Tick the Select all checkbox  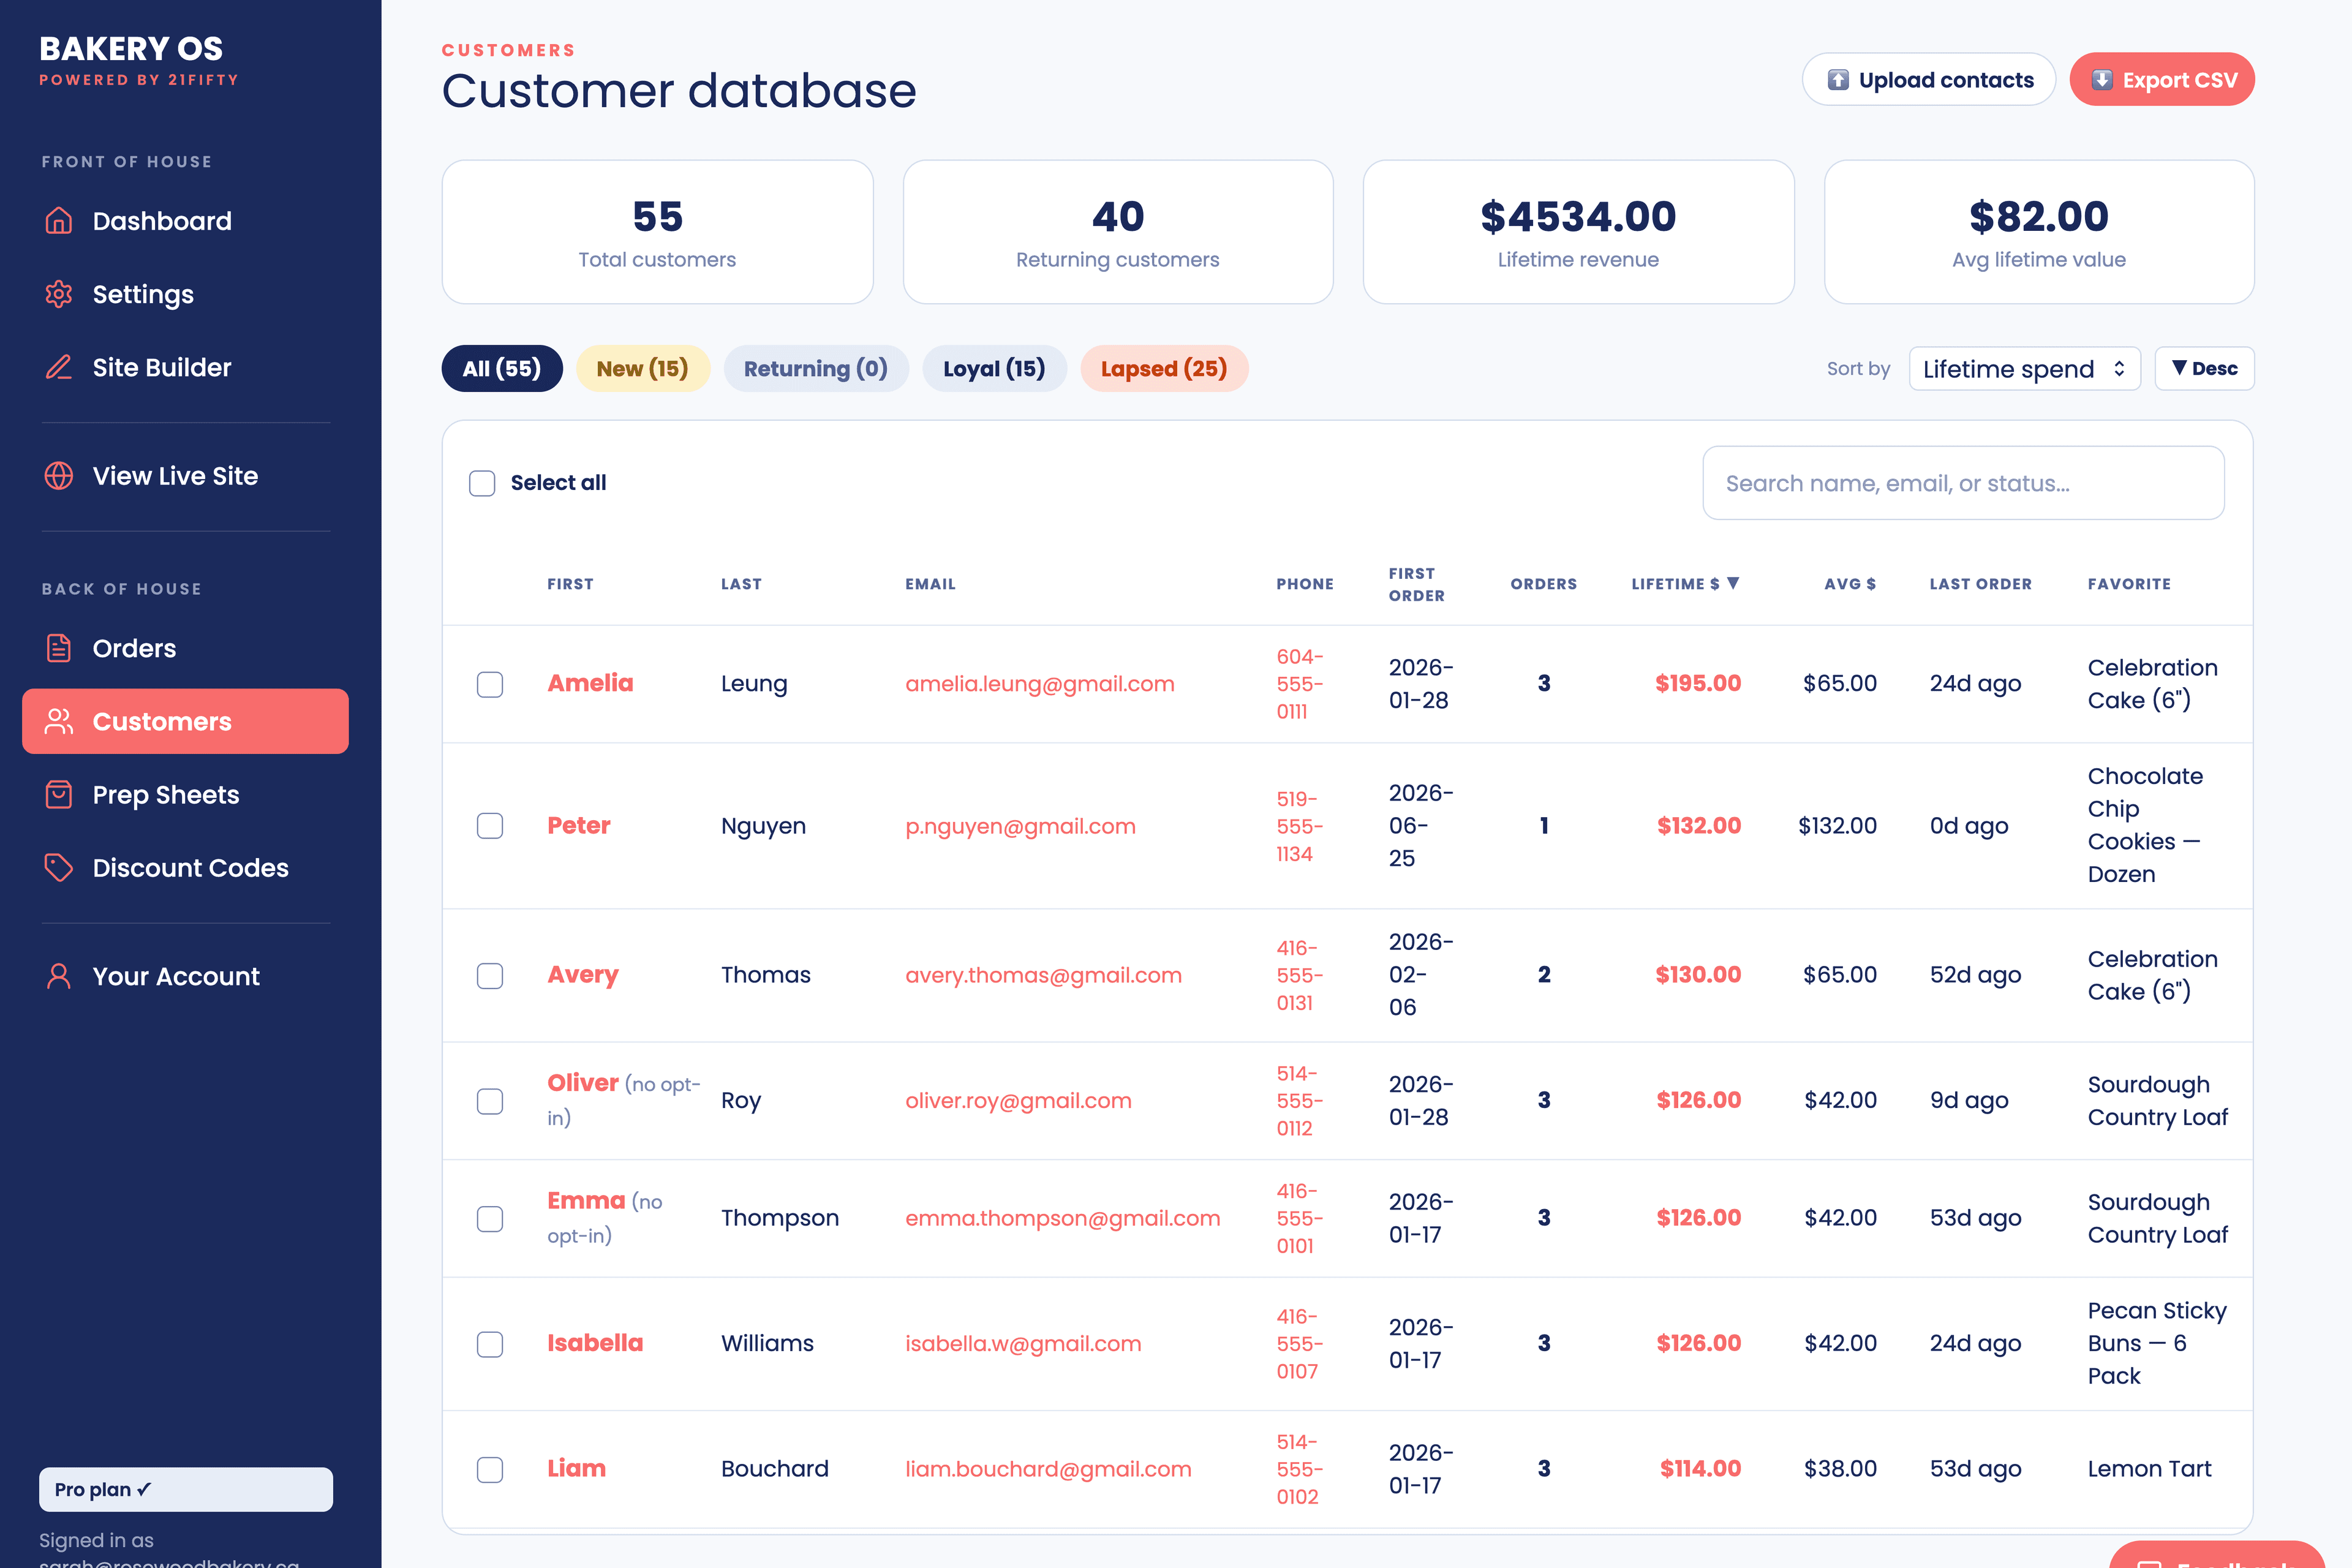click(x=482, y=483)
